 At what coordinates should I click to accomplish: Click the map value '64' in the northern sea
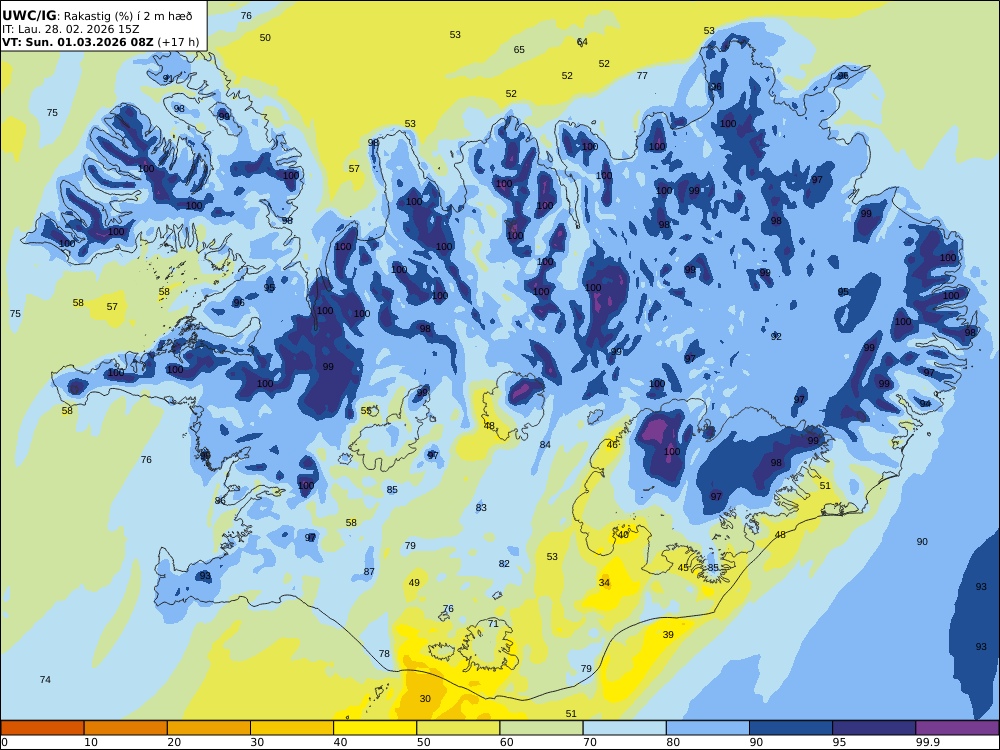(582, 42)
